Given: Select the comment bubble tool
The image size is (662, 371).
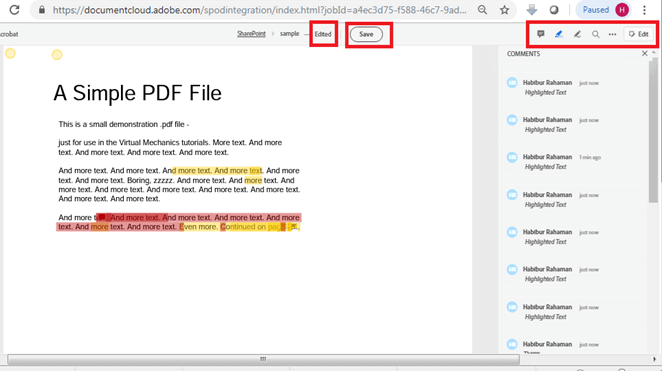Looking at the screenshot, I should tap(540, 34).
